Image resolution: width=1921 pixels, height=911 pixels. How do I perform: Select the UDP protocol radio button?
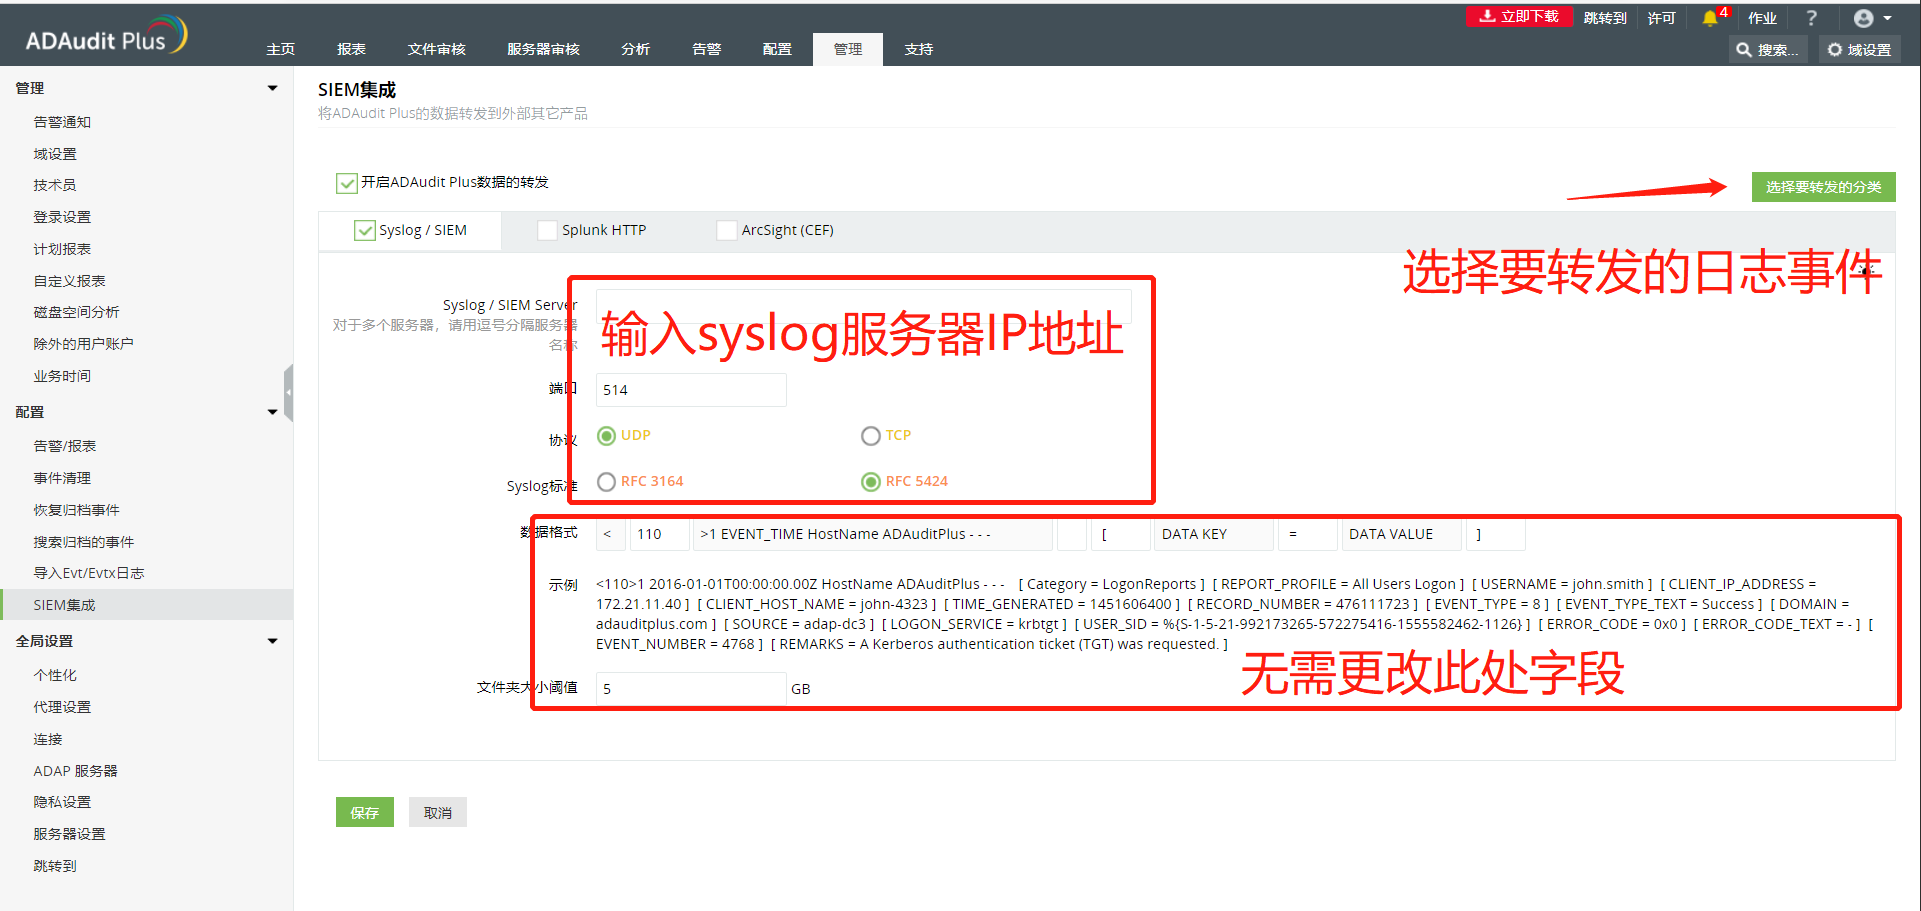click(x=606, y=436)
